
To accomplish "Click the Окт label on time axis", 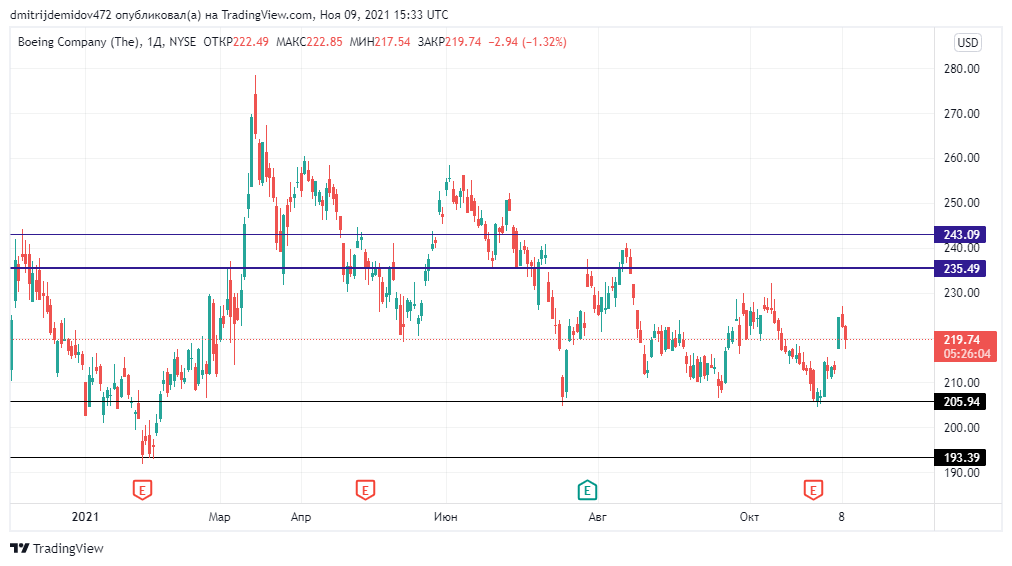I will coord(749,517).
